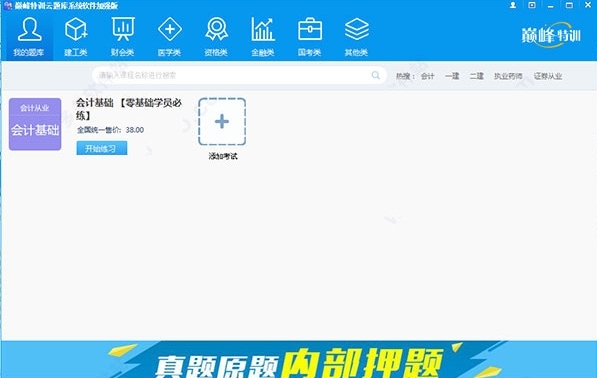
Task: Open the 资格类 category
Action: pyautogui.click(x=216, y=37)
